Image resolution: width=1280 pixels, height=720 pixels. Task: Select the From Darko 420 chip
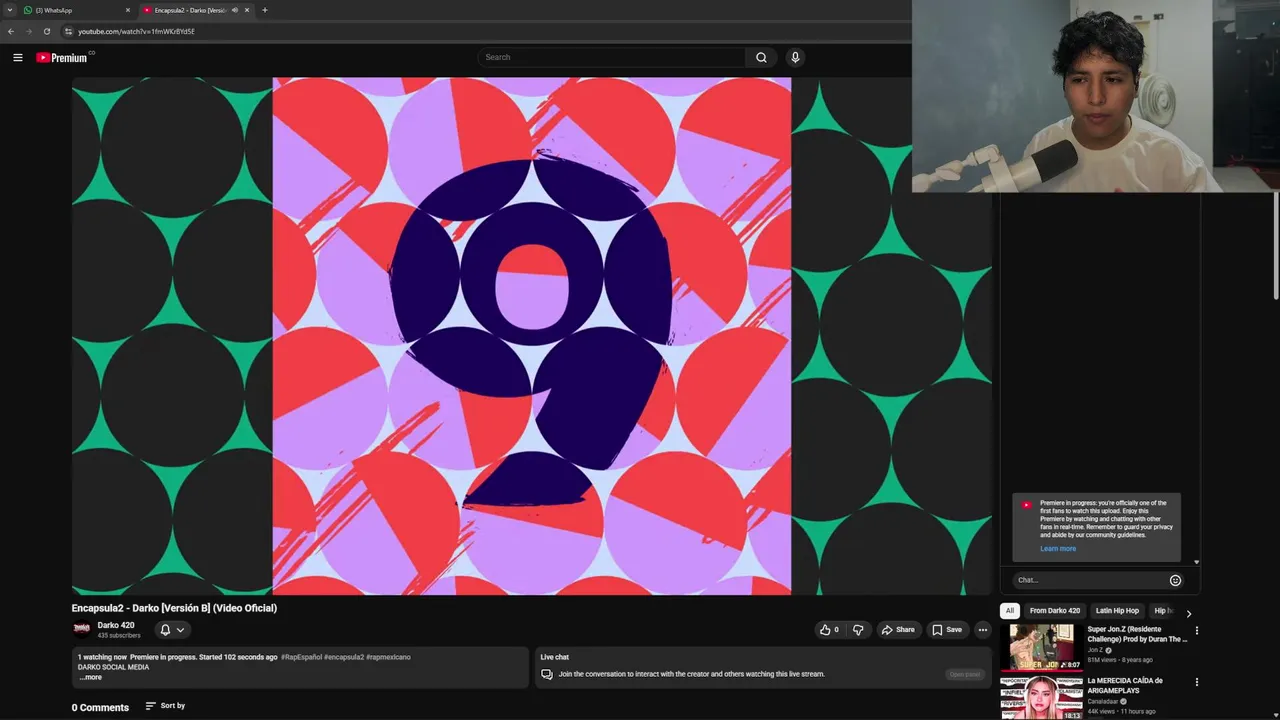click(1055, 610)
